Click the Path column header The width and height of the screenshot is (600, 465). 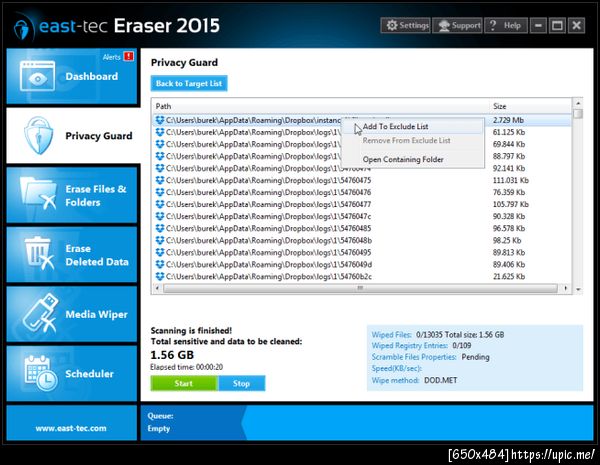[321, 106]
